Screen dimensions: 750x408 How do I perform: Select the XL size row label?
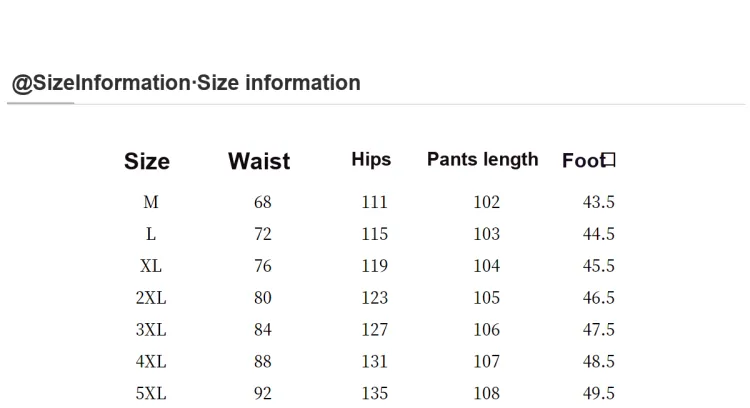coord(151,266)
